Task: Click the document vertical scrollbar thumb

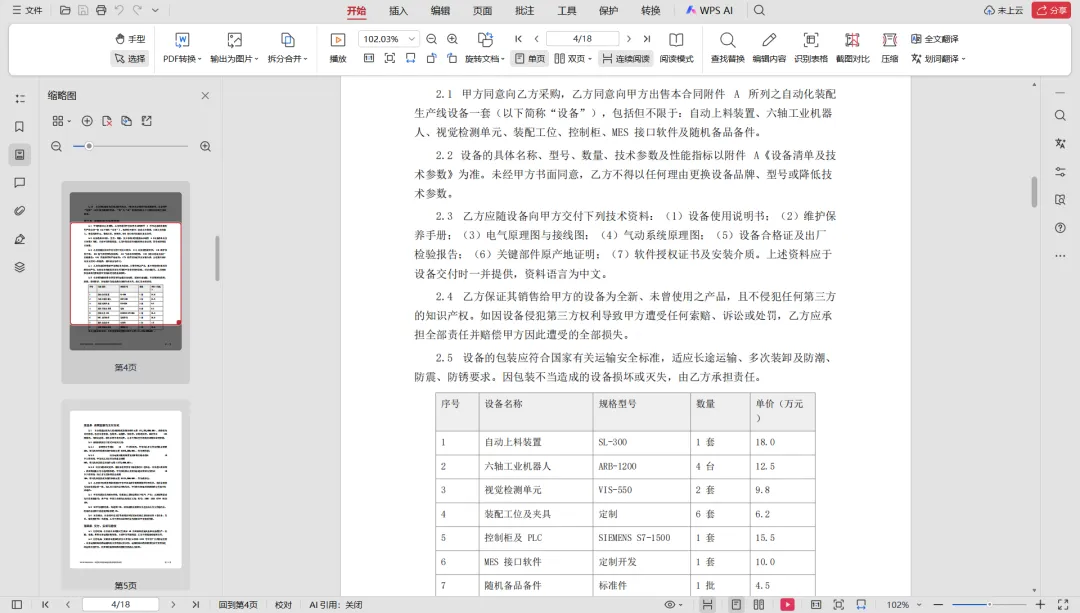Action: click(1034, 192)
